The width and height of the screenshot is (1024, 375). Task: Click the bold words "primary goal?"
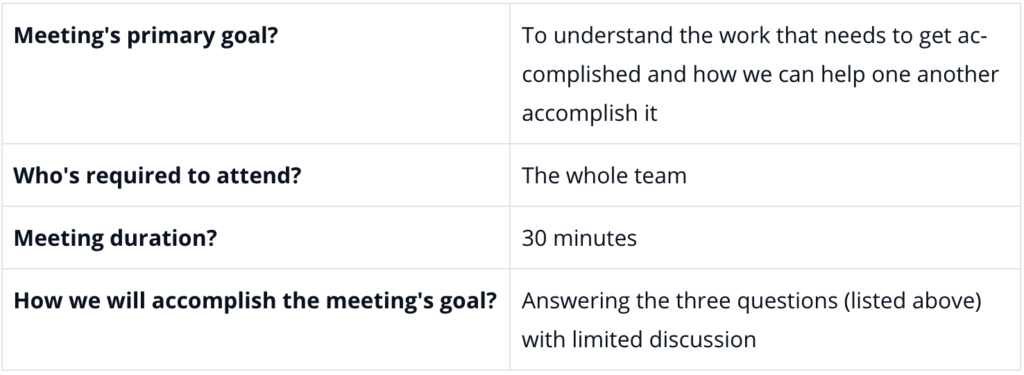click(202, 35)
